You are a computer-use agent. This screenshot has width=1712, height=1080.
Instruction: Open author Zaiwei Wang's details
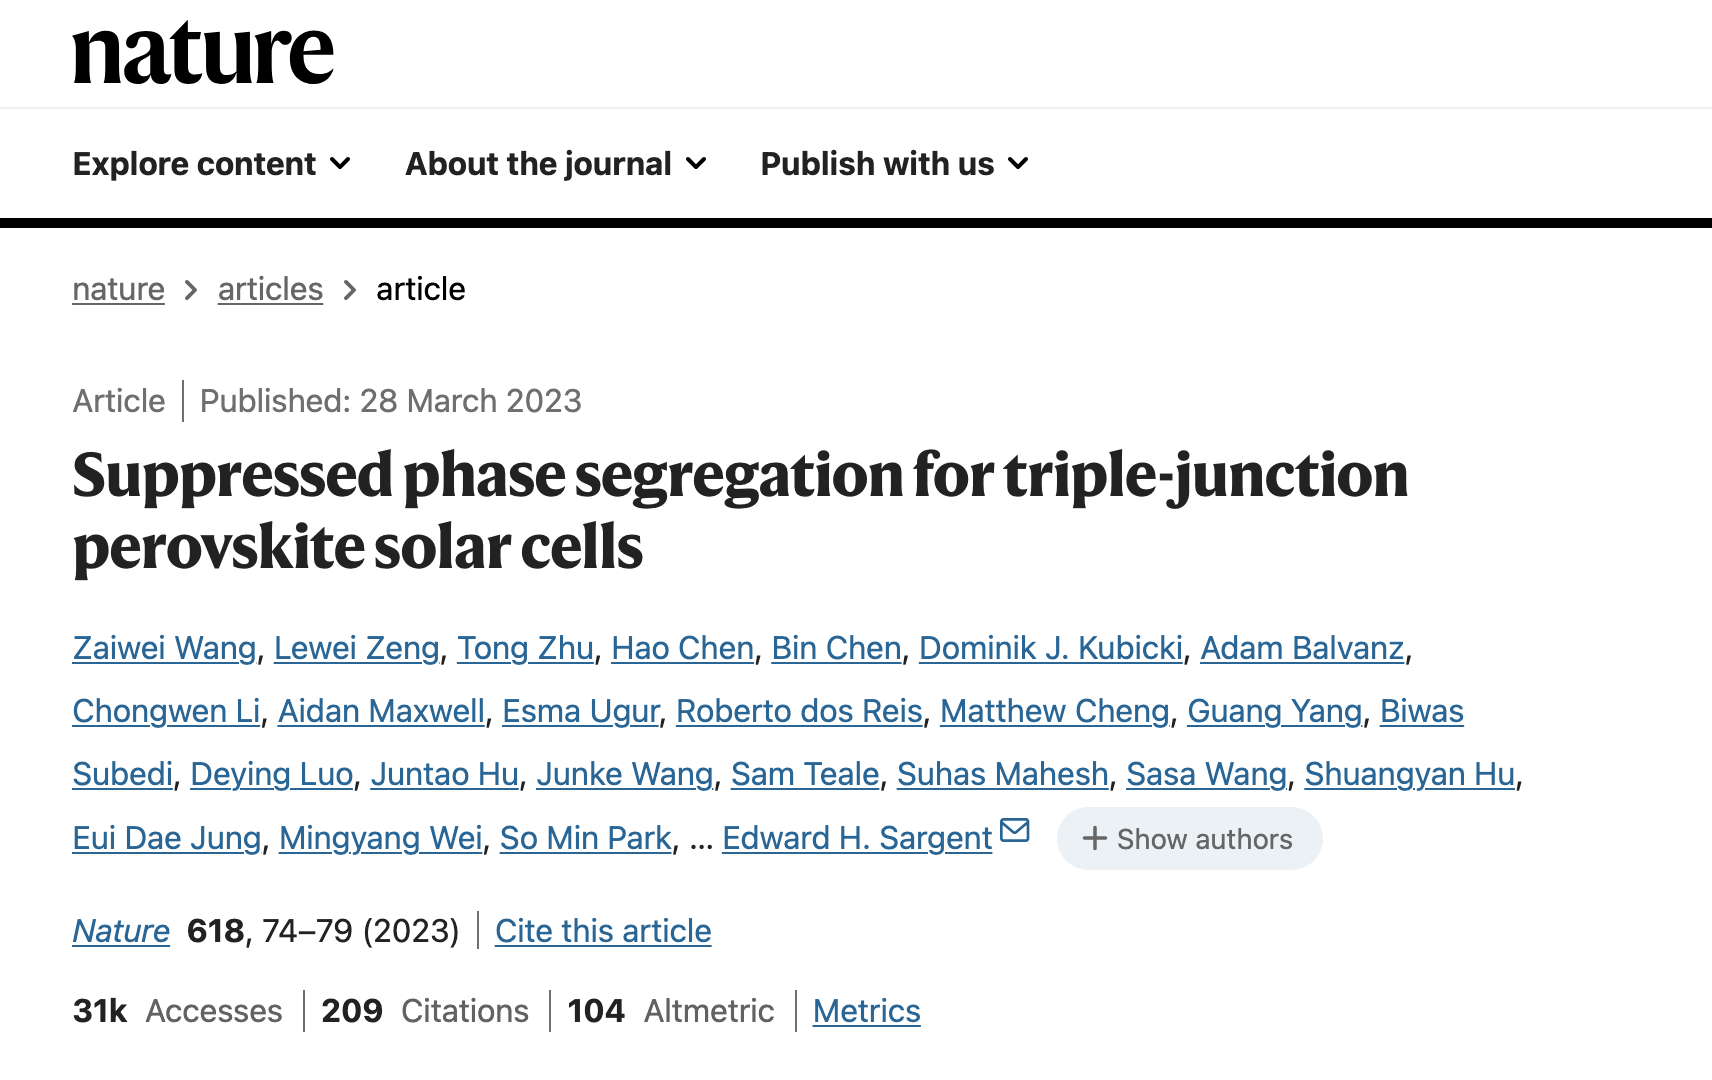pyautogui.click(x=164, y=648)
